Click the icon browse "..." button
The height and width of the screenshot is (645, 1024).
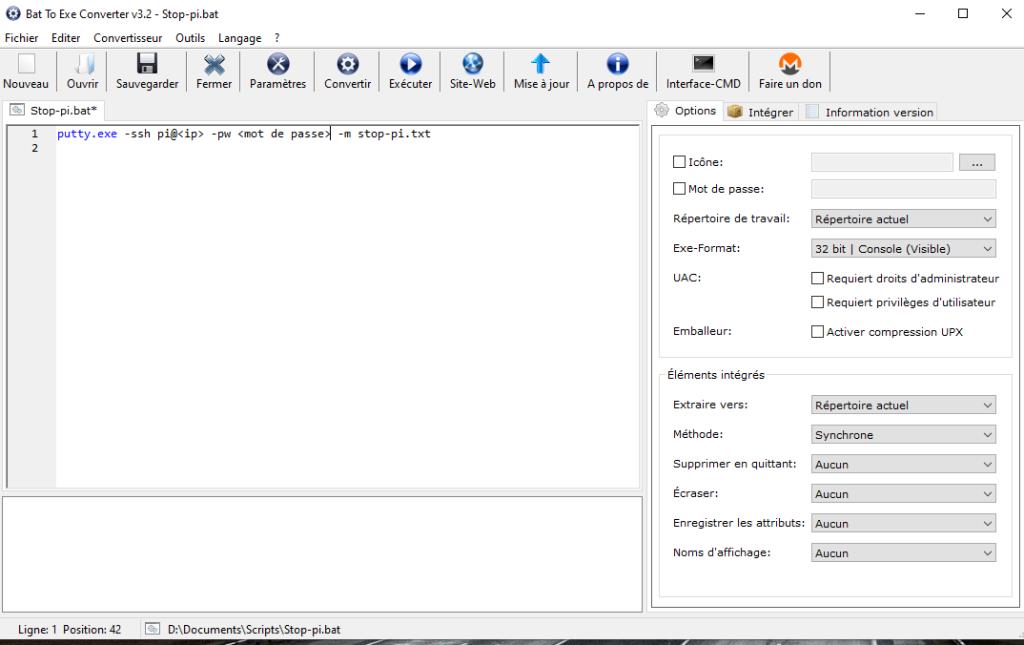pos(977,162)
